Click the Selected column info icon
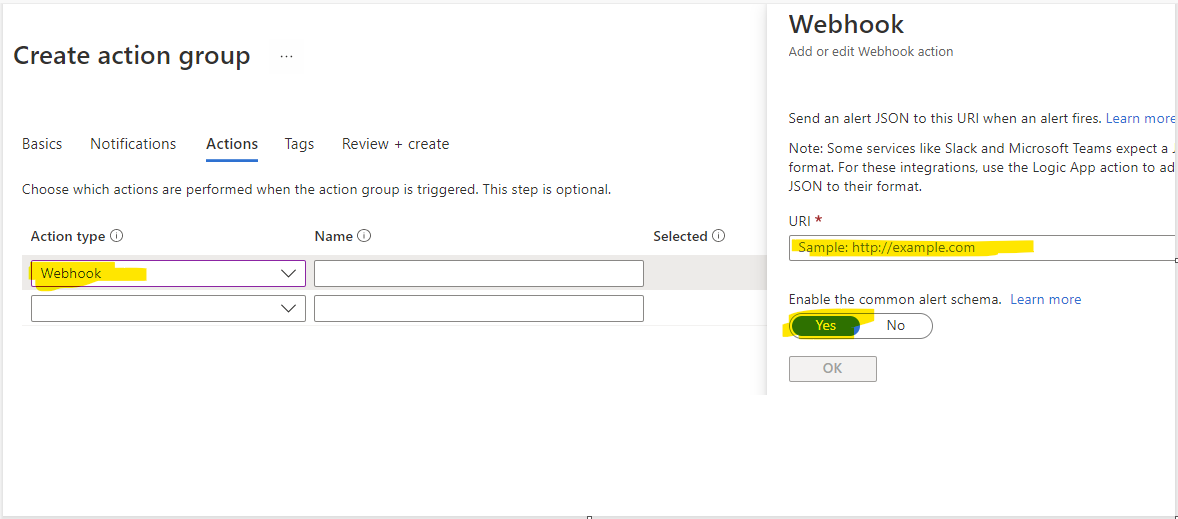The image size is (1178, 519). pos(718,237)
